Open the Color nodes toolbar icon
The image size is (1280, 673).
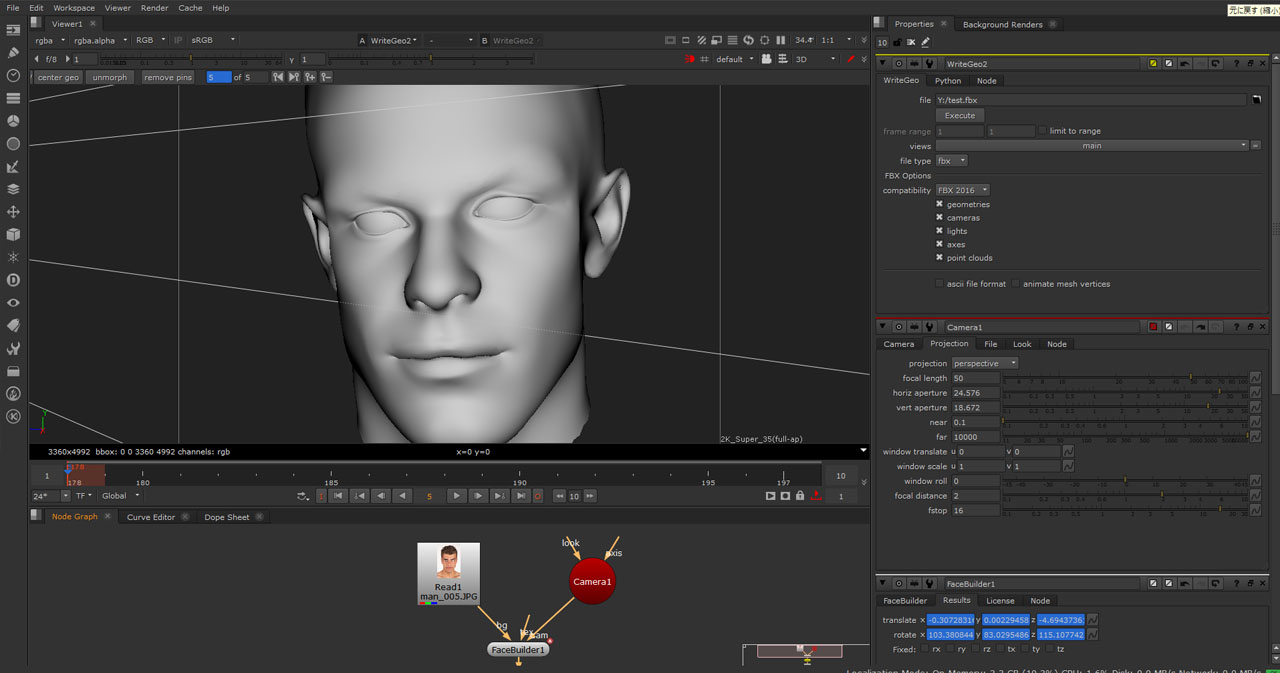(x=13, y=121)
